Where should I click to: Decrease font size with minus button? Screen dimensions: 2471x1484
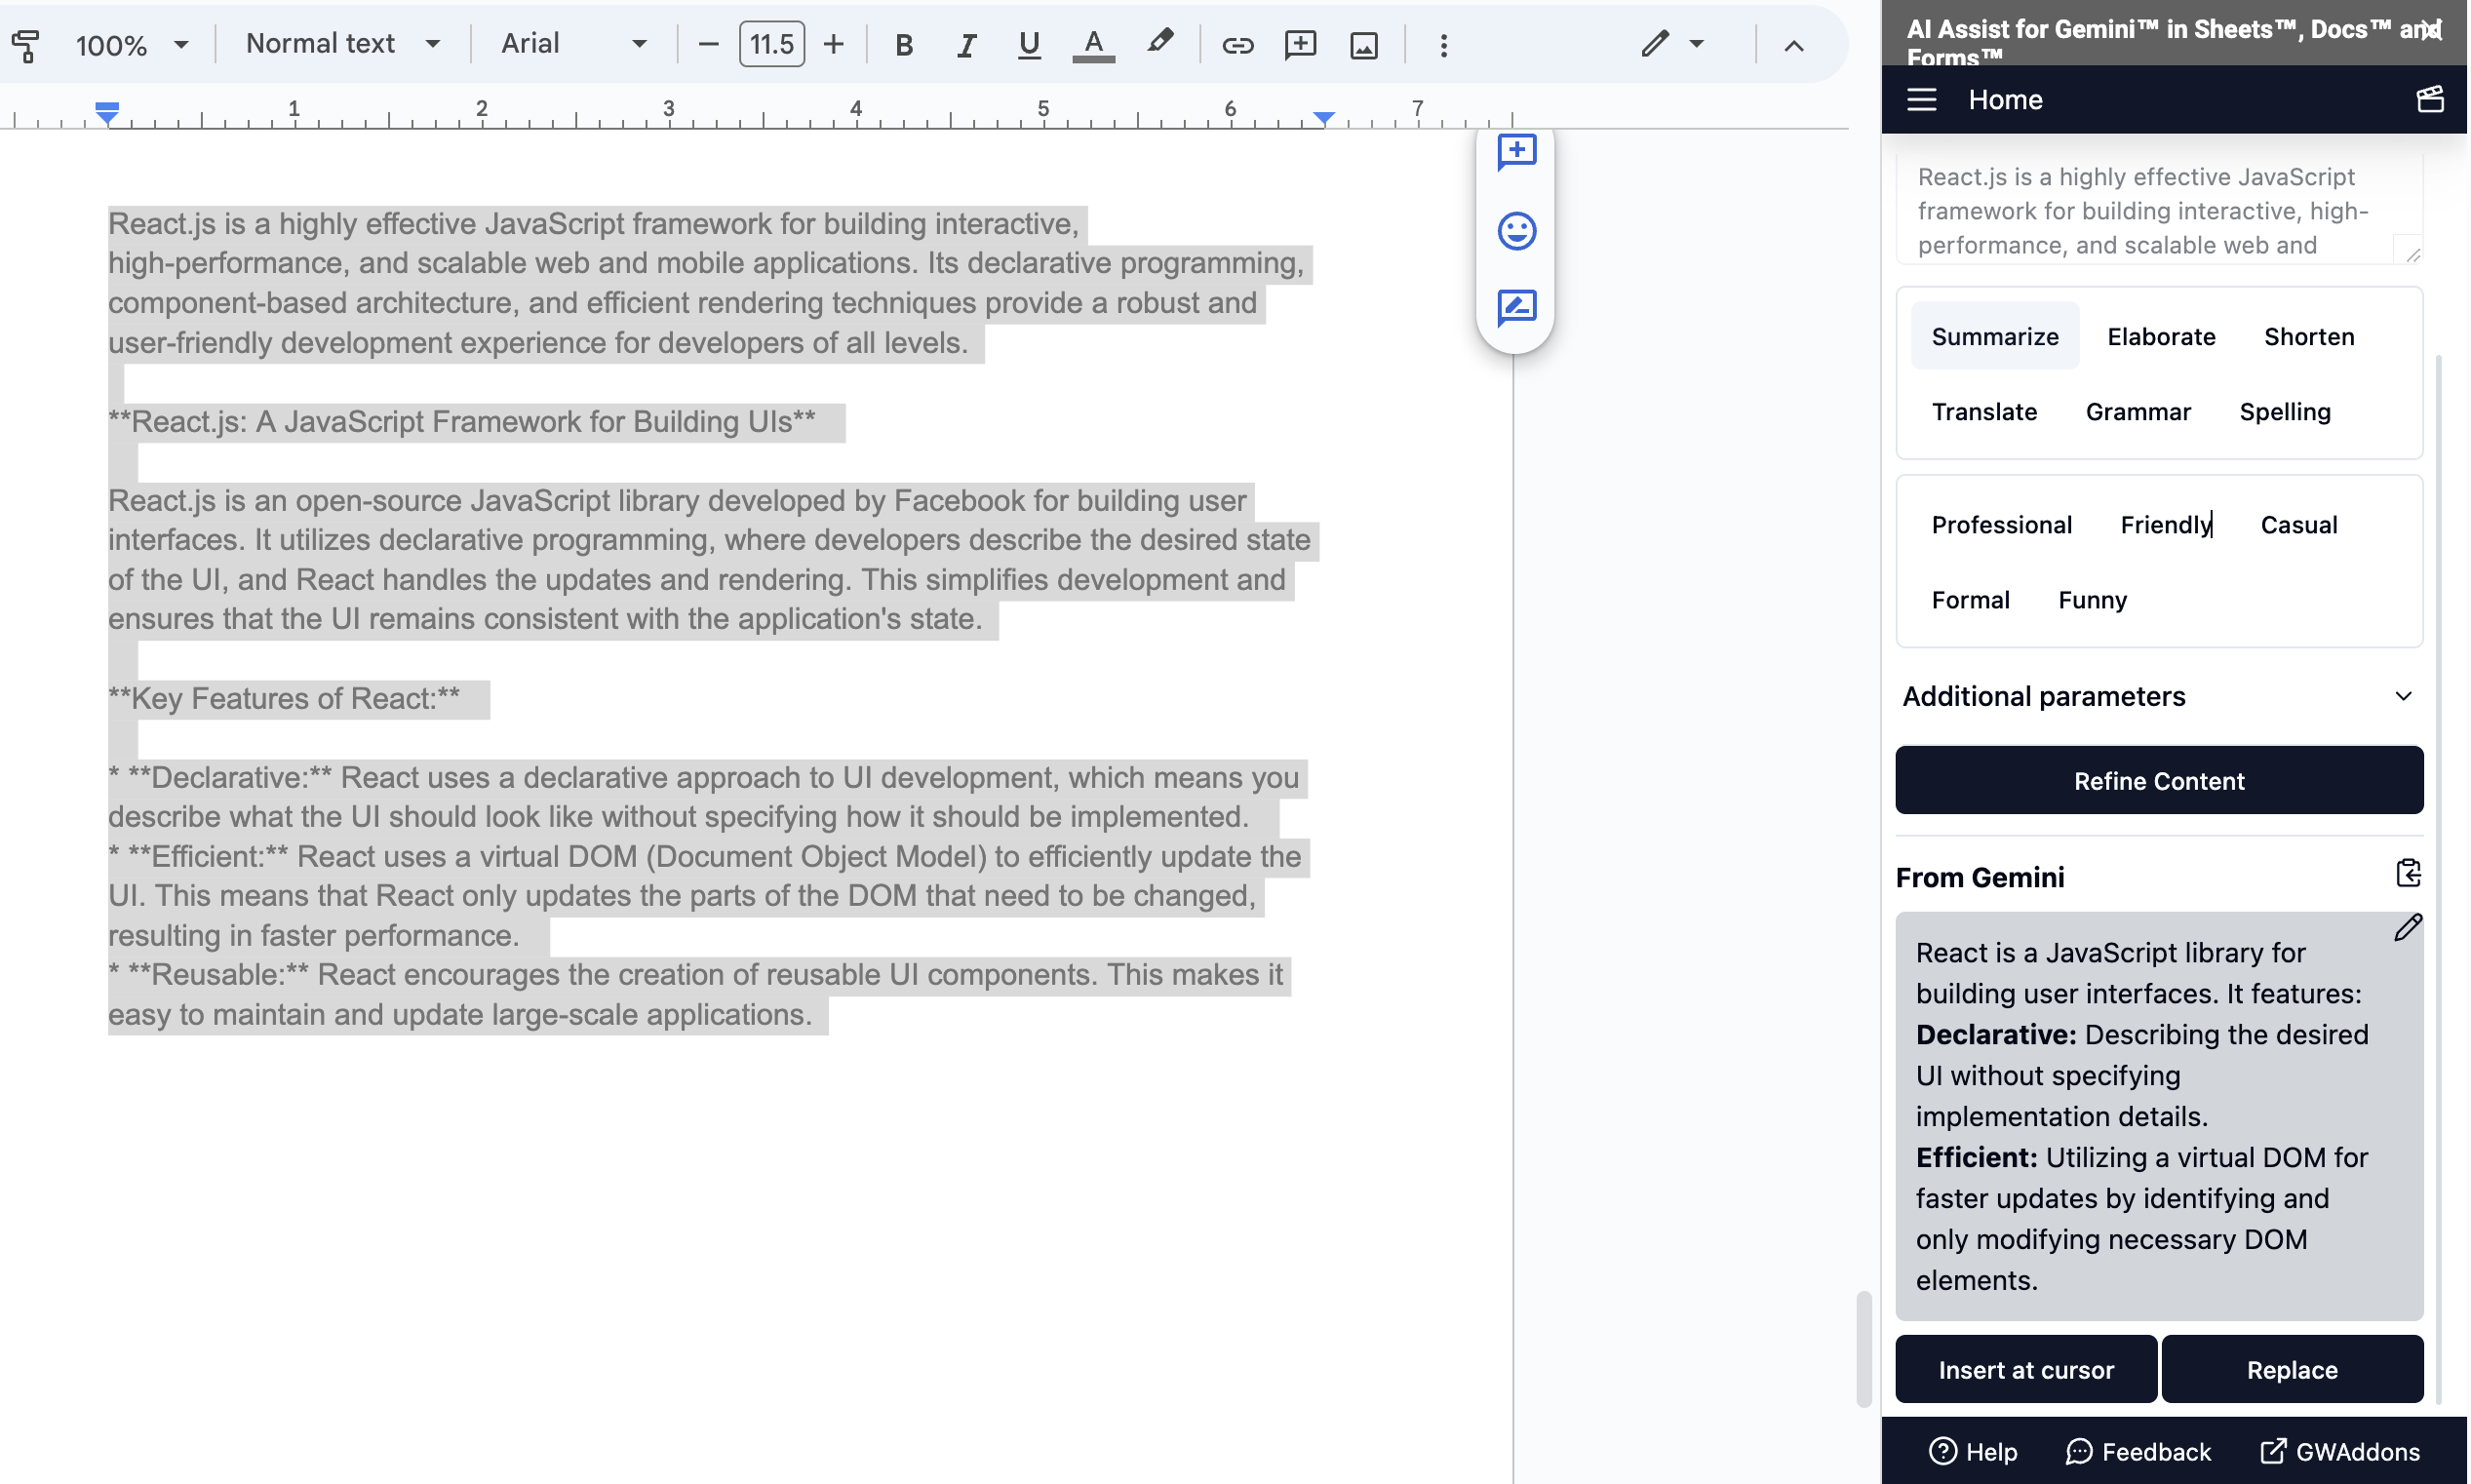click(708, 44)
